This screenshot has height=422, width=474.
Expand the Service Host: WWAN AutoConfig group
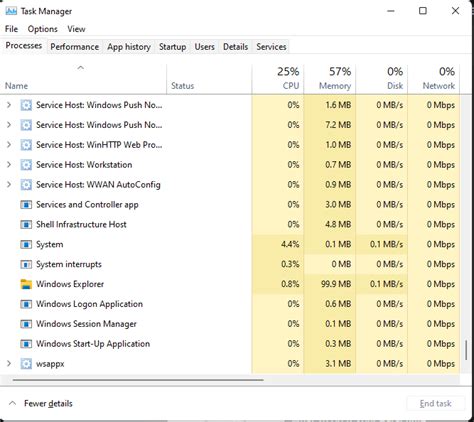tap(9, 185)
